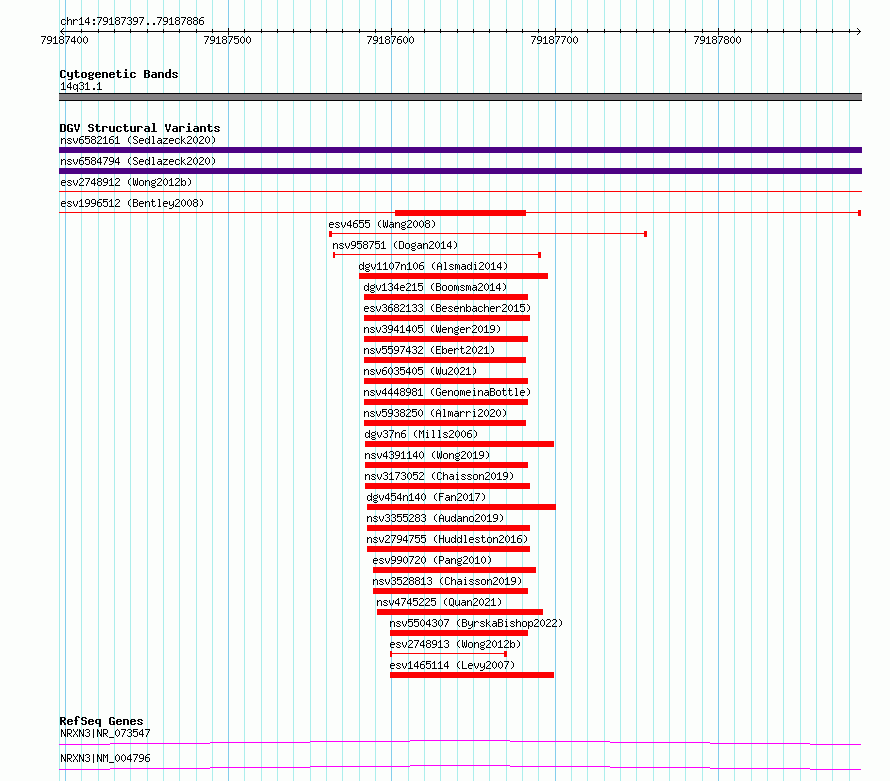
Task: Click the dgv454n140 (Fan2017) label
Action: click(426, 497)
